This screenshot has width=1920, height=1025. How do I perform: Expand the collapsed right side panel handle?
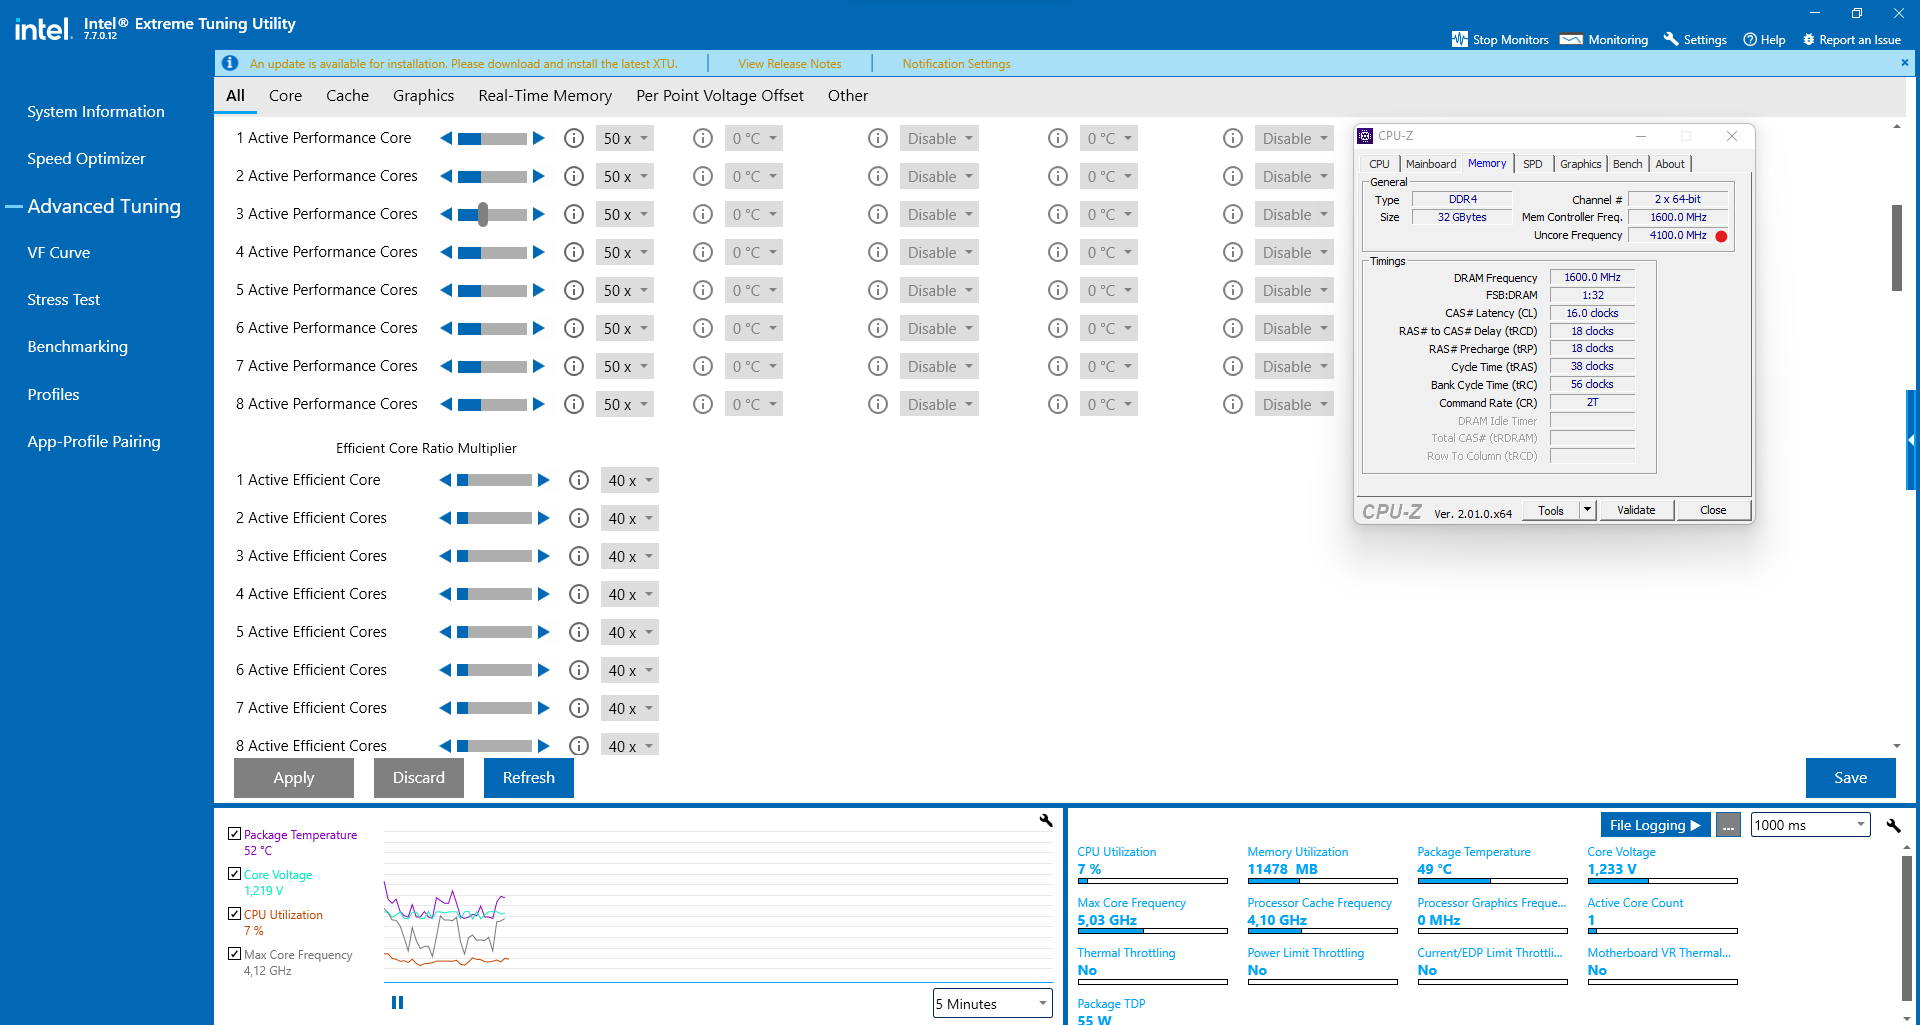point(1911,440)
